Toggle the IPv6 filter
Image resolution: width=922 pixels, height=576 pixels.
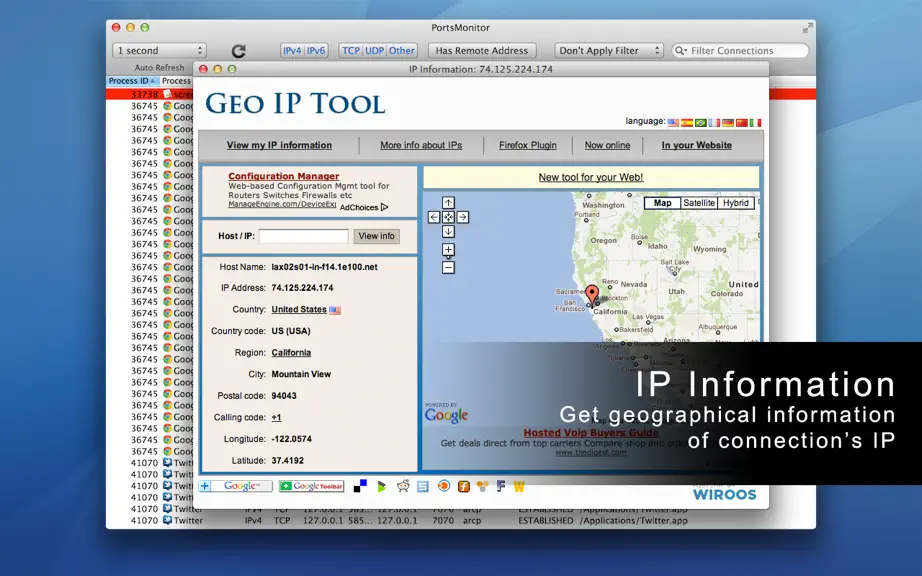[x=316, y=51]
